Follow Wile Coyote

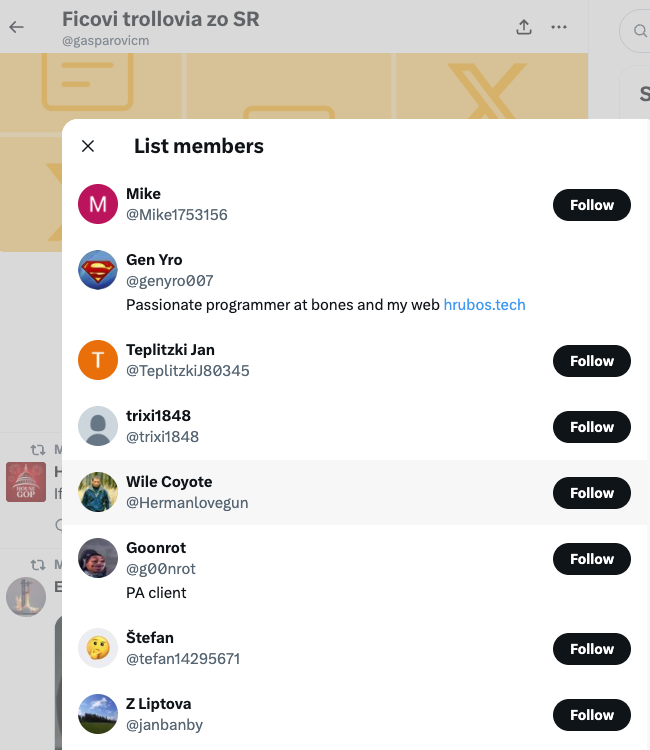(x=592, y=493)
